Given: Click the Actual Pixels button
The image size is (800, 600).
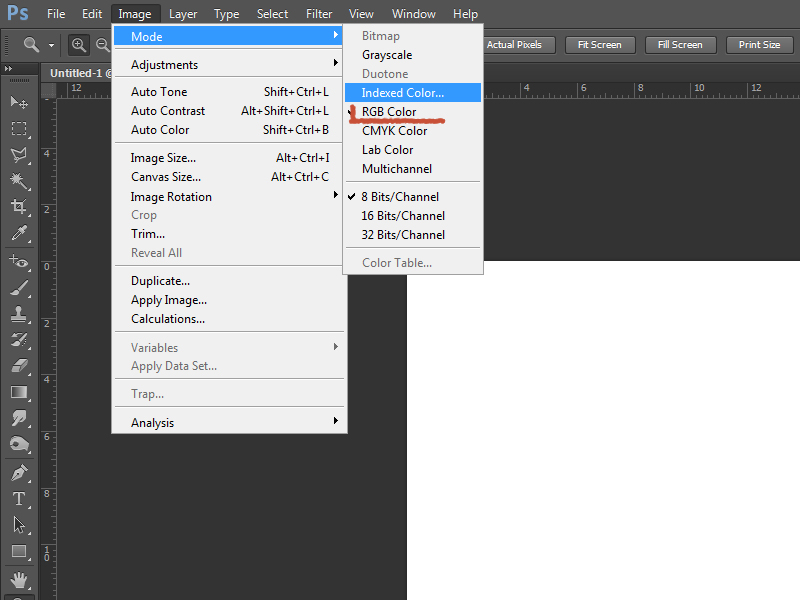Looking at the screenshot, I should (x=518, y=45).
